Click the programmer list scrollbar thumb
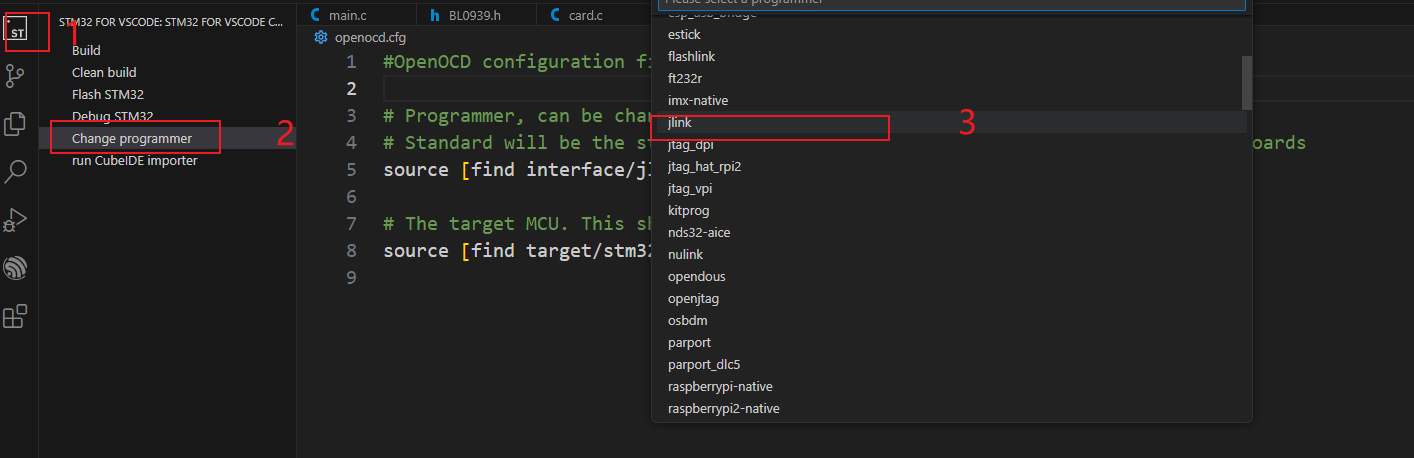The width and height of the screenshot is (1414, 458). tap(1247, 82)
